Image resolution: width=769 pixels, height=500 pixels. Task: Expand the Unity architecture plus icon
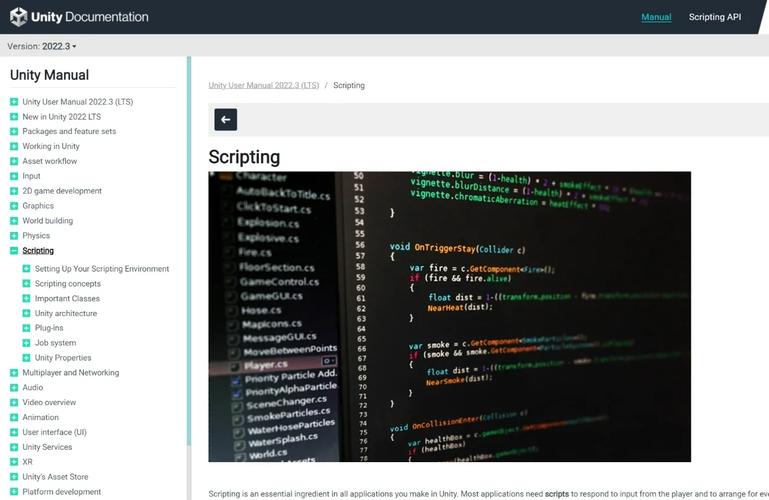tap(26, 313)
